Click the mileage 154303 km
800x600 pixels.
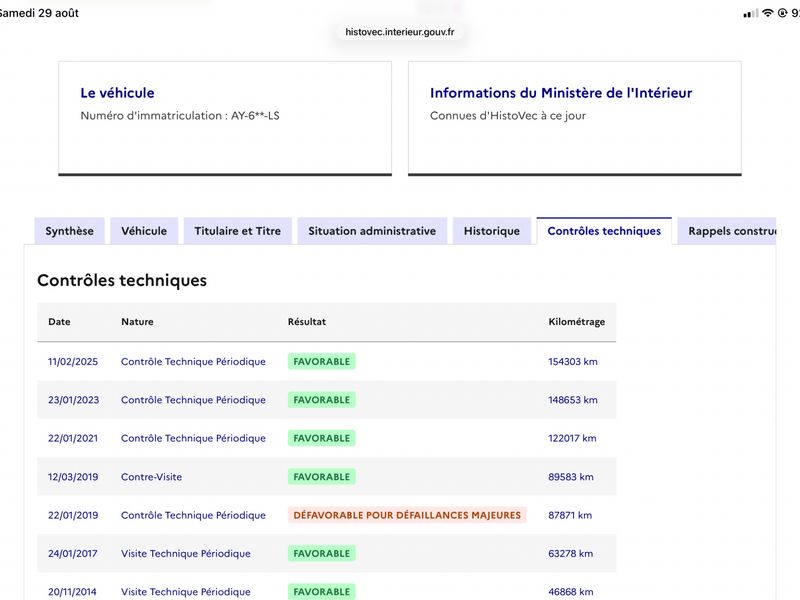pyautogui.click(x=573, y=362)
